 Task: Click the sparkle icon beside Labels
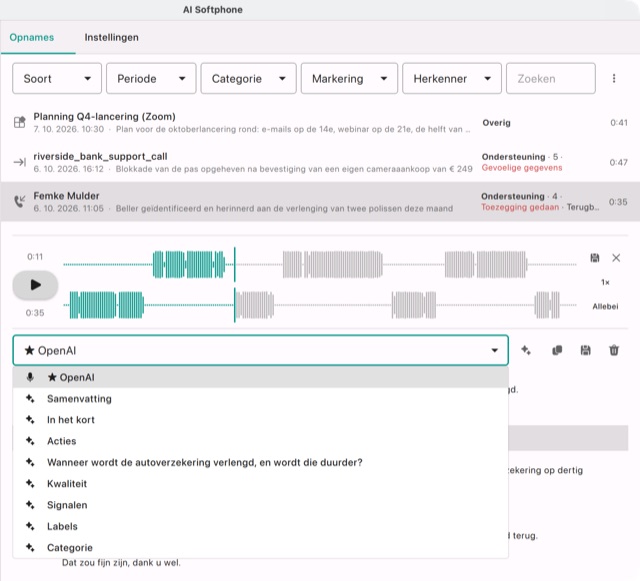coord(30,526)
